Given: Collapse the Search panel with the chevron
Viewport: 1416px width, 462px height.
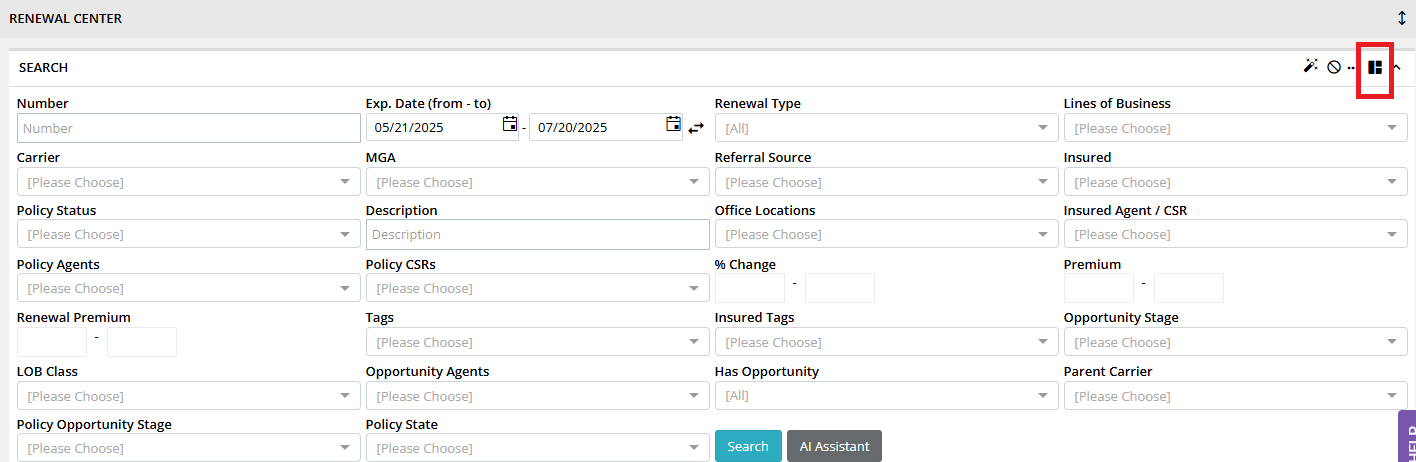Looking at the screenshot, I should (x=1397, y=68).
